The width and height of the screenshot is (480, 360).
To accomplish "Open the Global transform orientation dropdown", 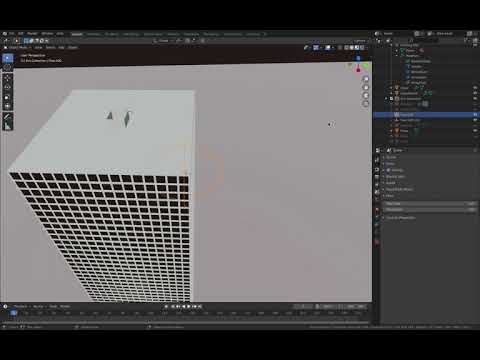I will pos(163,41).
